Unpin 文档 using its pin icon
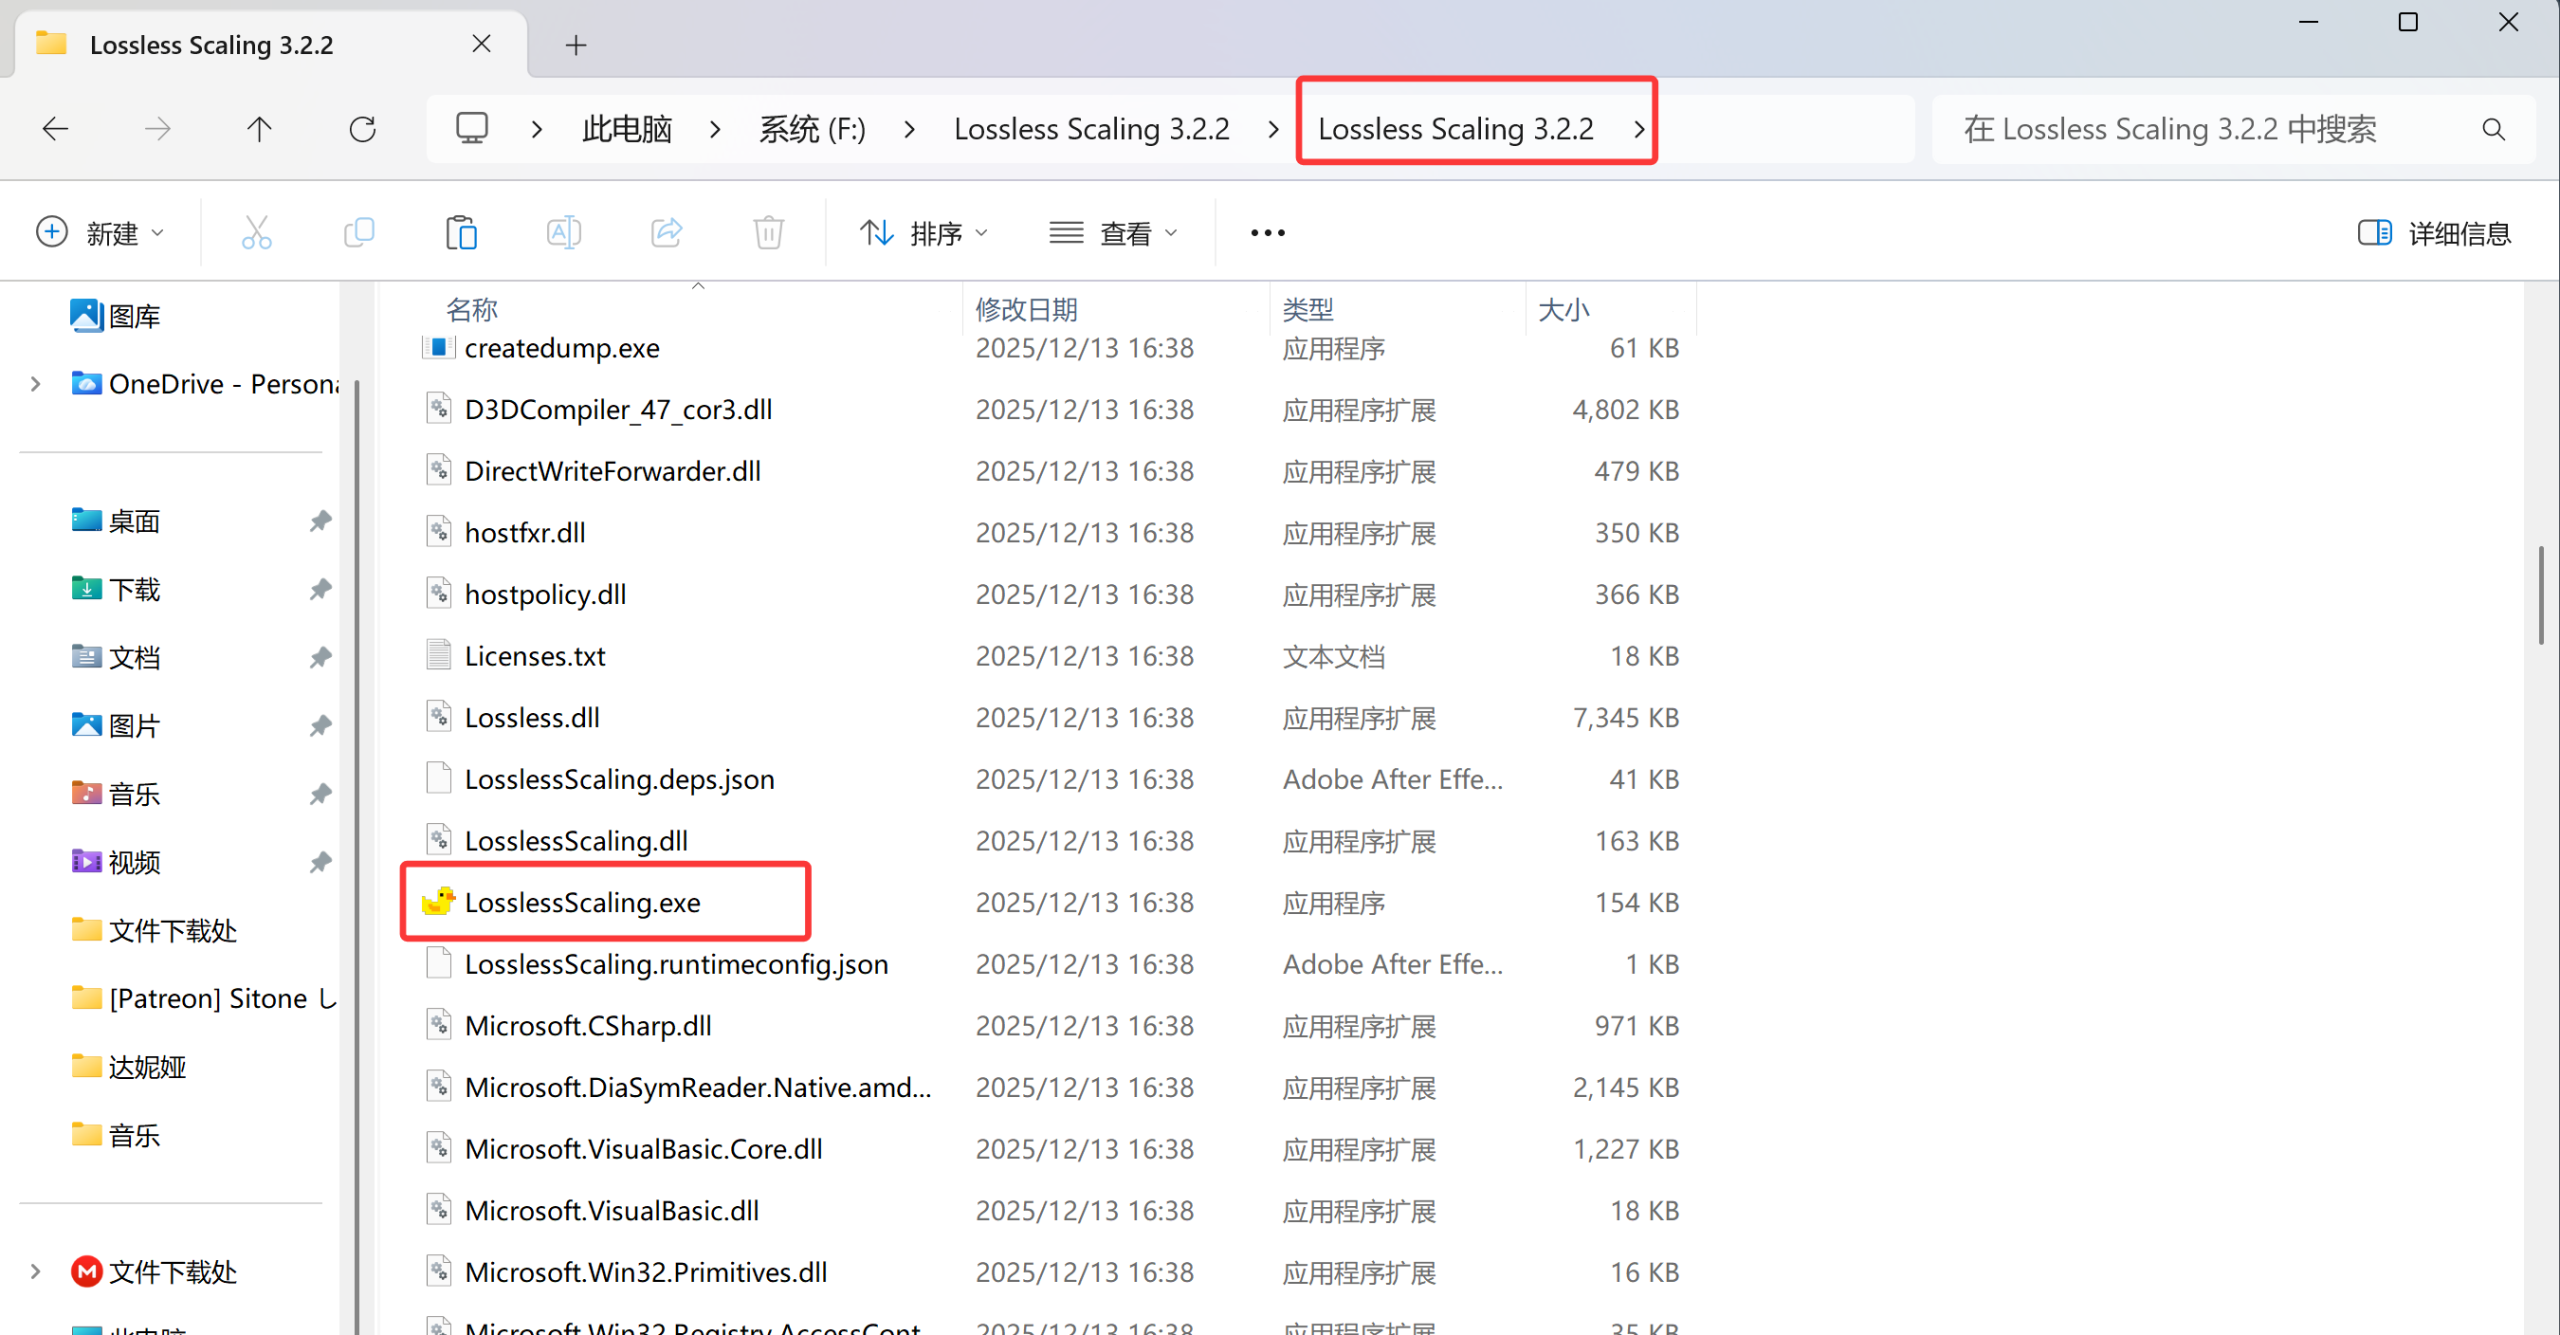Viewport: 2560px width, 1335px height. click(x=320, y=657)
